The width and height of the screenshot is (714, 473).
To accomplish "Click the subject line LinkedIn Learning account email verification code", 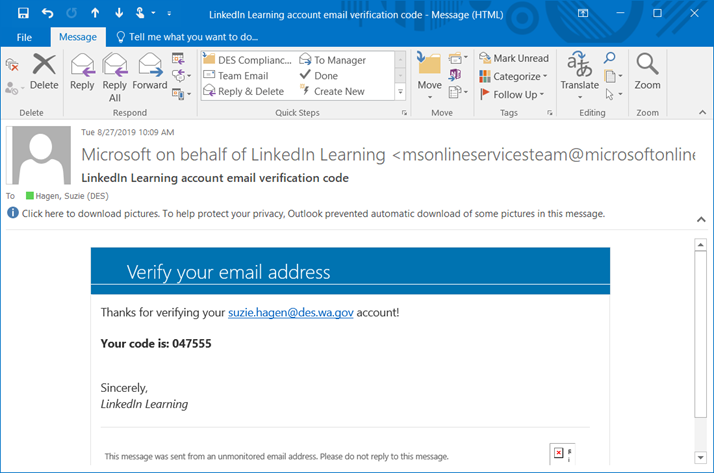I will click(215, 178).
